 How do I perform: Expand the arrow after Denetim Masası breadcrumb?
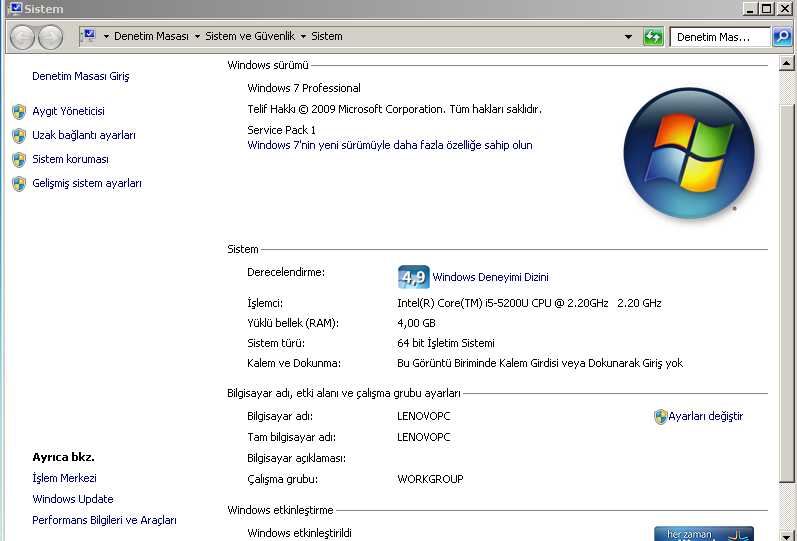tap(197, 37)
